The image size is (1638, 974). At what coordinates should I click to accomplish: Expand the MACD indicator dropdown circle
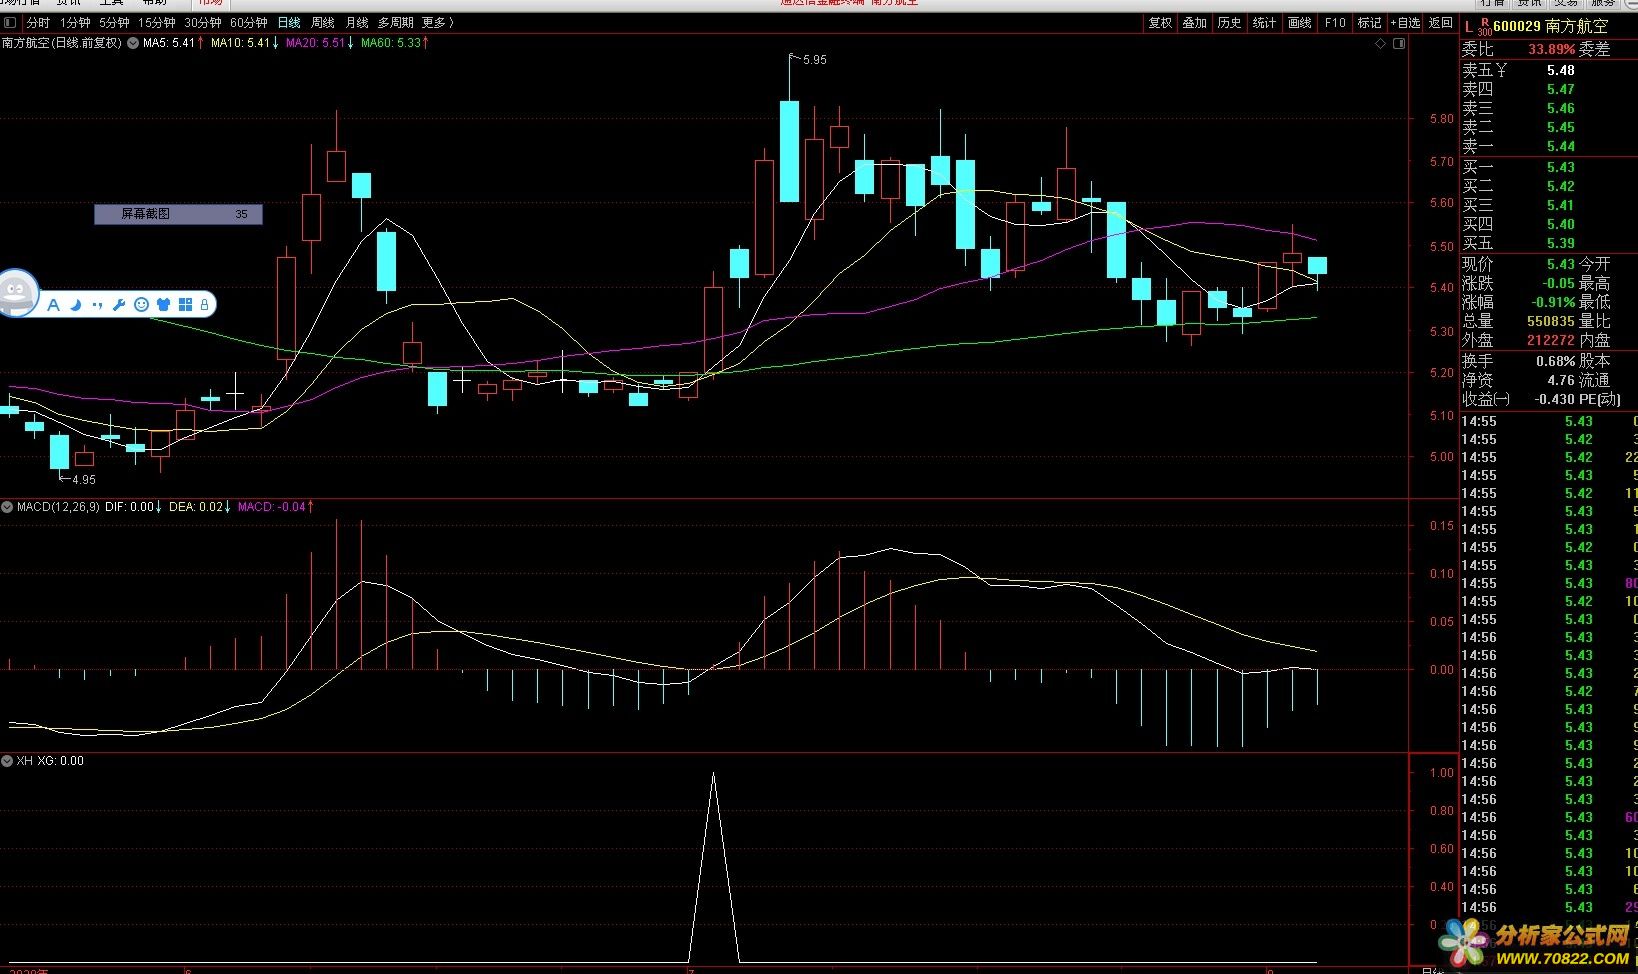pyautogui.click(x=8, y=507)
